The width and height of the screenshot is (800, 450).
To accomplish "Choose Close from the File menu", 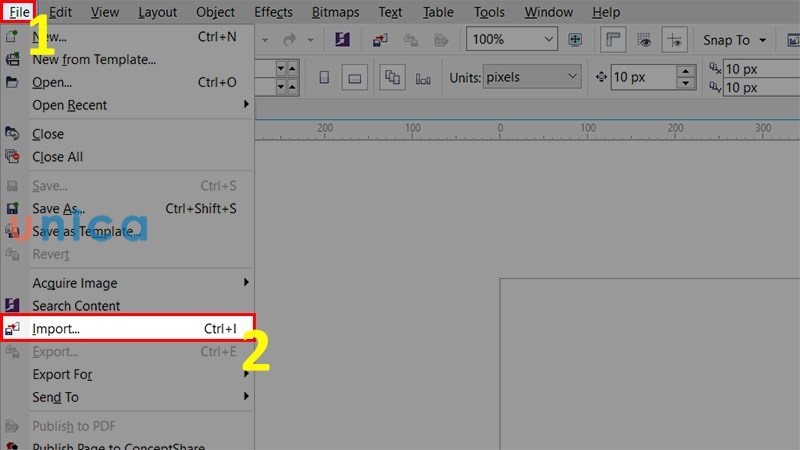I will (128, 134).
